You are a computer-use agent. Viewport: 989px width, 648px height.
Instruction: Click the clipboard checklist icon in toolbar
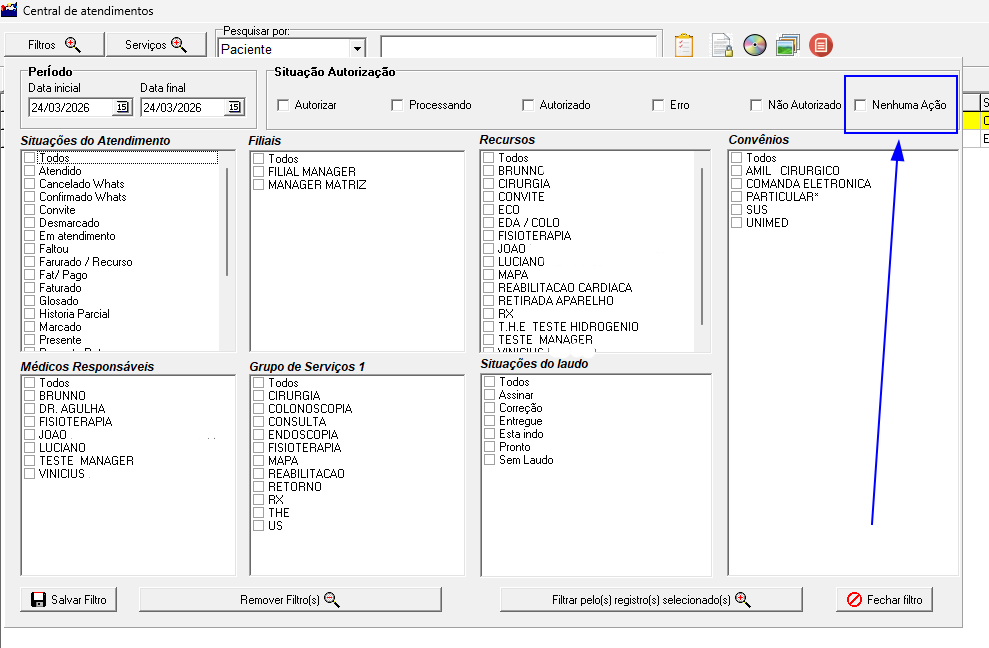tap(684, 45)
